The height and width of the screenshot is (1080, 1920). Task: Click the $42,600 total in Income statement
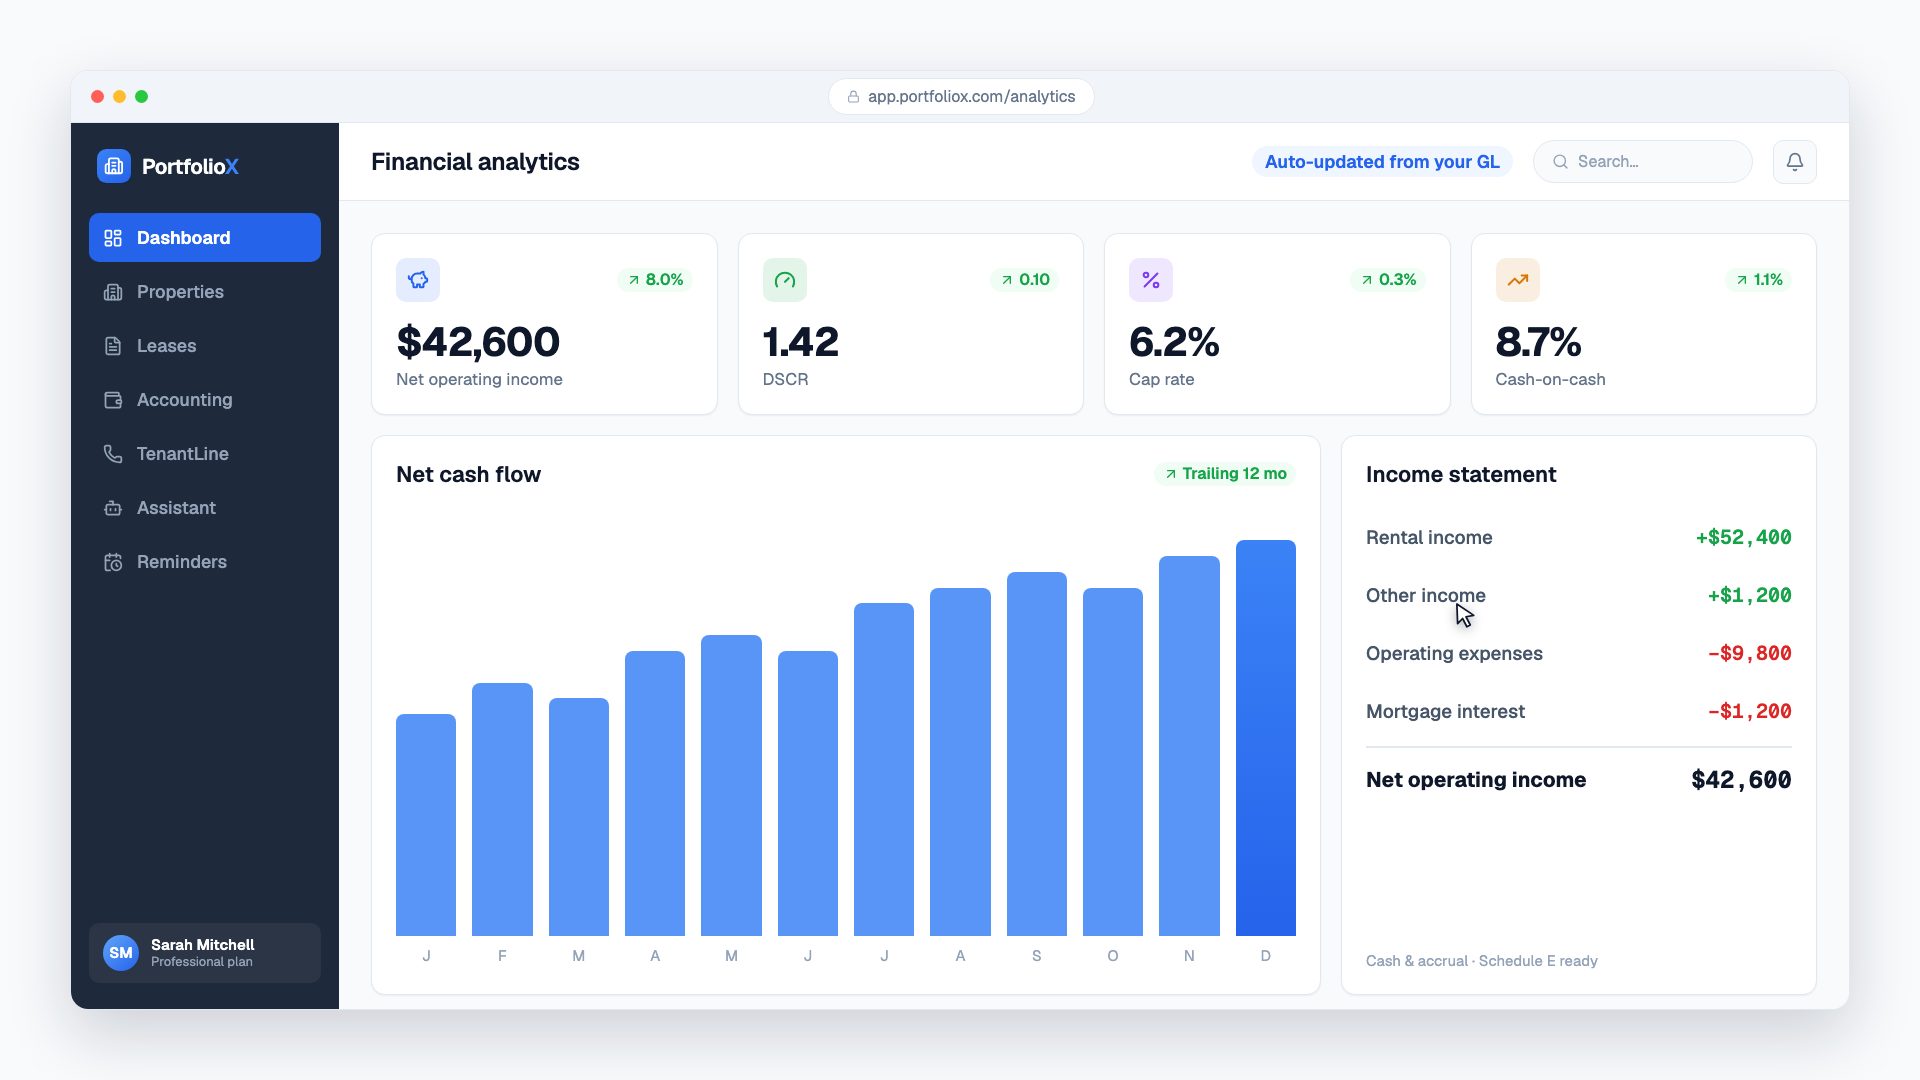[1741, 780]
